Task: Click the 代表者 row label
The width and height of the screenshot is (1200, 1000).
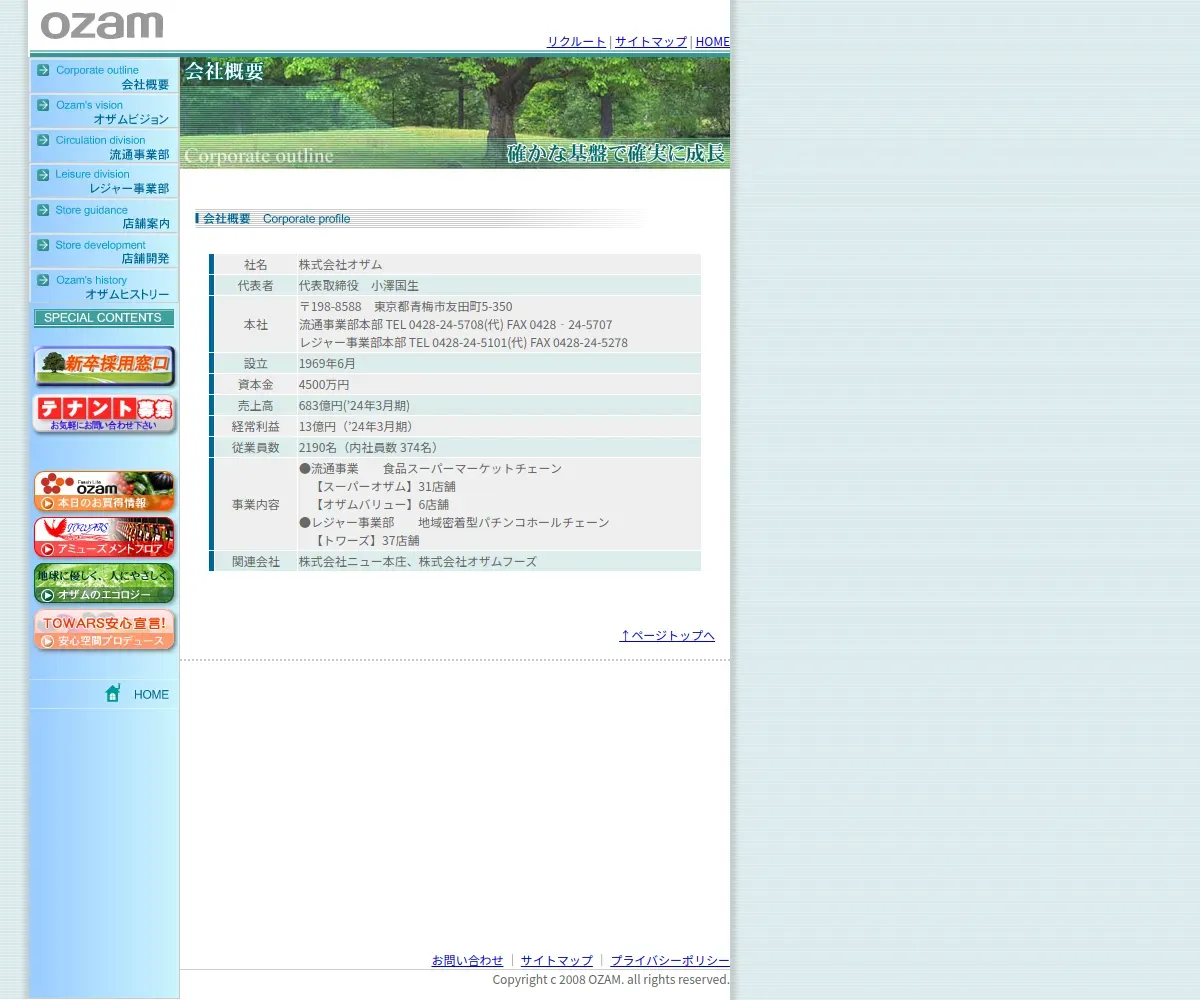Action: pyautogui.click(x=256, y=286)
